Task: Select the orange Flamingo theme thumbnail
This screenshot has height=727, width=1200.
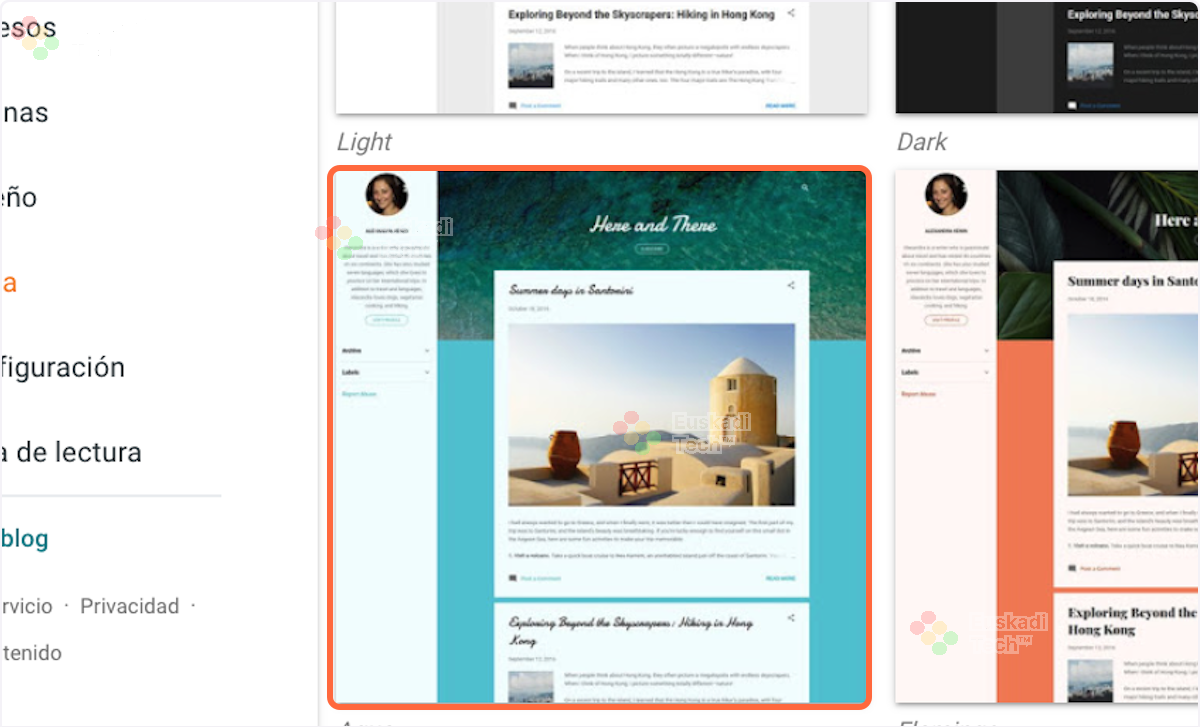Action: 1047,436
